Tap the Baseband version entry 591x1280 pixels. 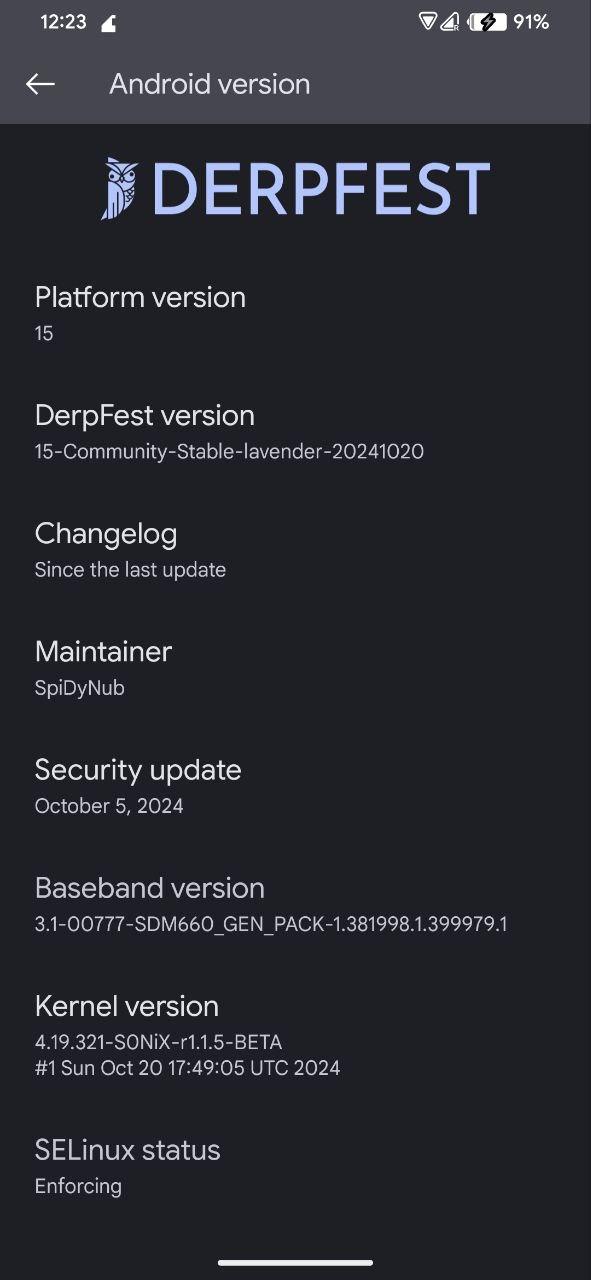(295, 904)
